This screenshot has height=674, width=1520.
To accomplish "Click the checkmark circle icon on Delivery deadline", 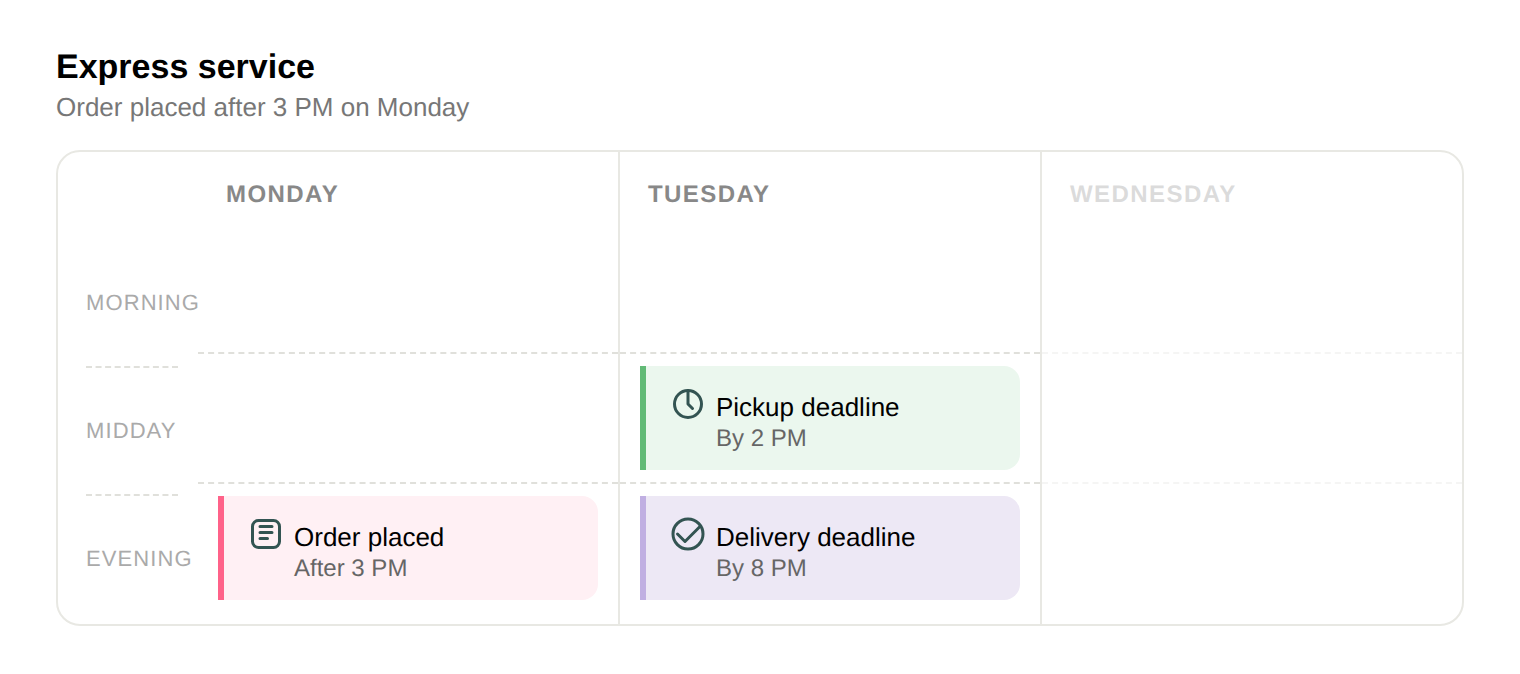I will pyautogui.click(x=687, y=534).
